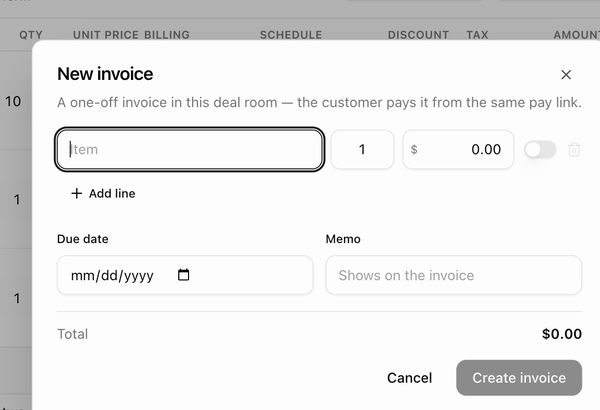
Task: Click the quantity 10 cell in background table
Action: (x=13, y=101)
